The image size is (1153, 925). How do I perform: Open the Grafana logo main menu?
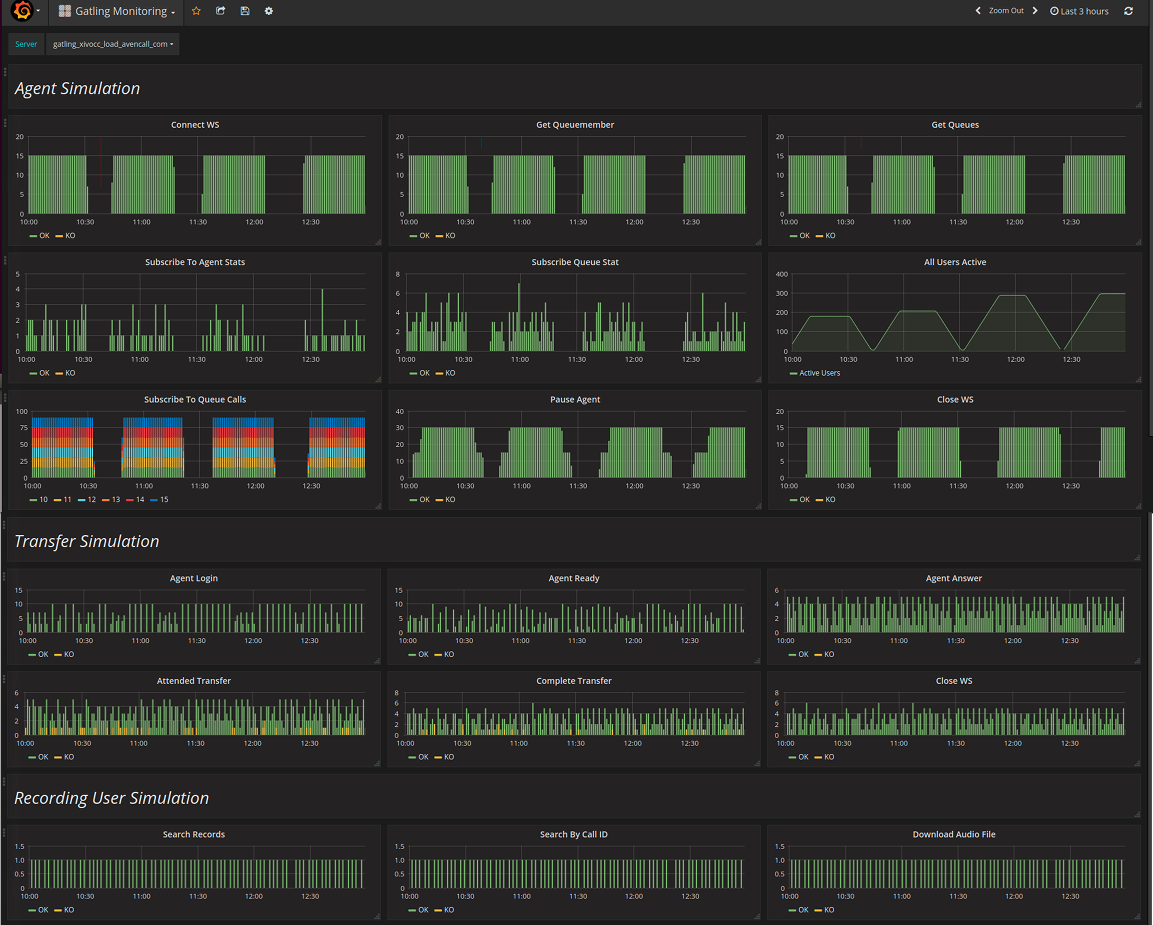22,11
